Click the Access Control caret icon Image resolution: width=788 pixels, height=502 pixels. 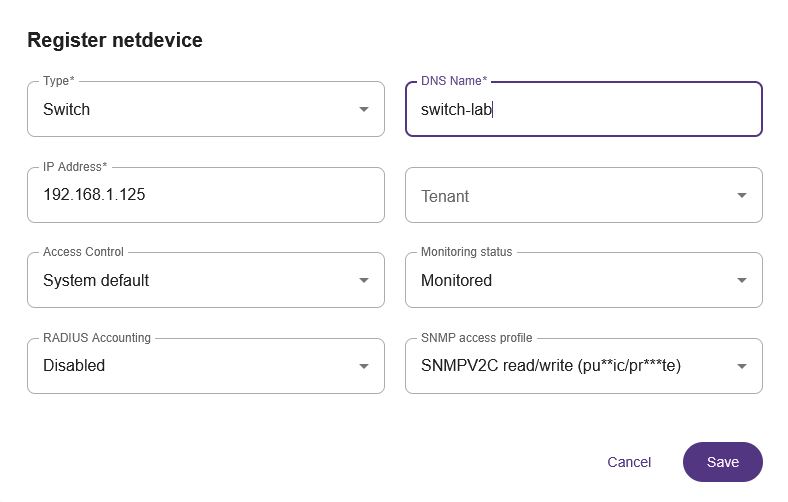(364, 281)
